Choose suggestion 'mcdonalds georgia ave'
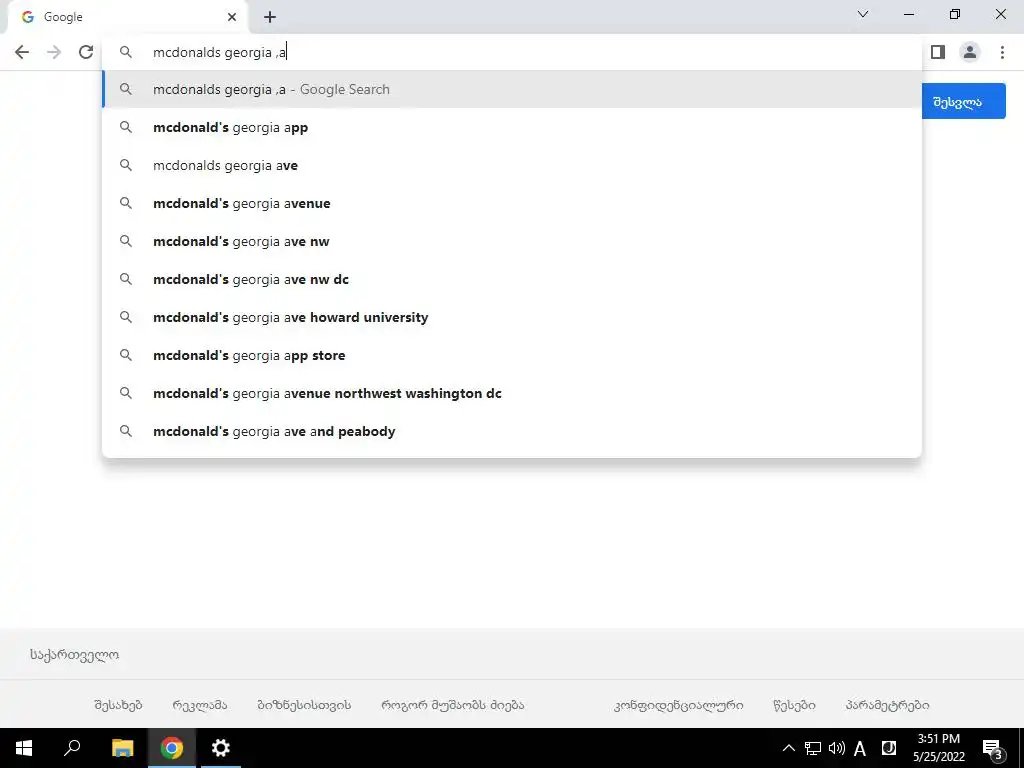Viewport: 1024px width, 768px height. 512,165
